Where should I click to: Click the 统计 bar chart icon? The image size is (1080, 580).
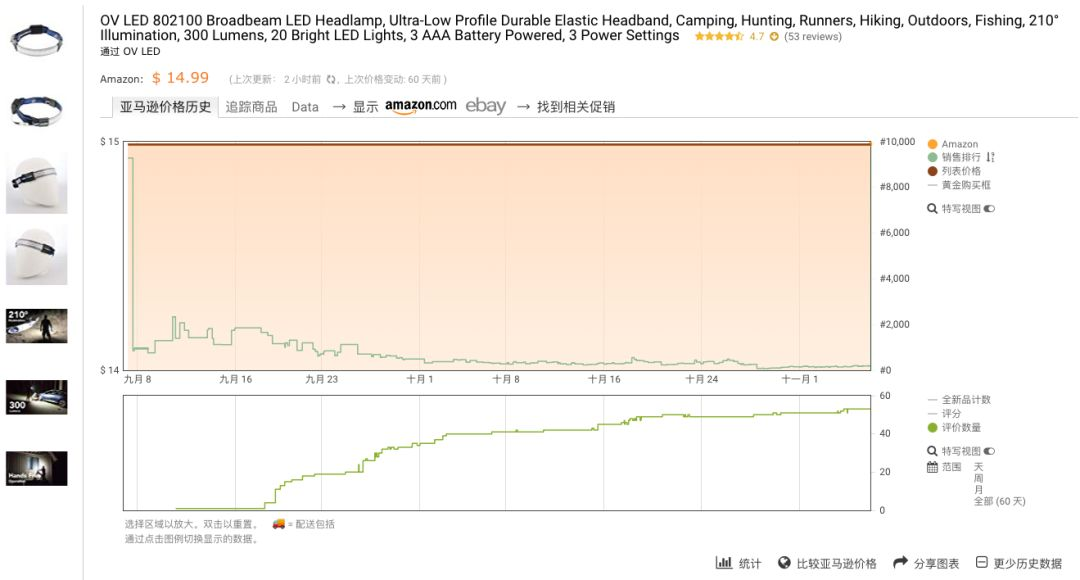click(x=723, y=563)
